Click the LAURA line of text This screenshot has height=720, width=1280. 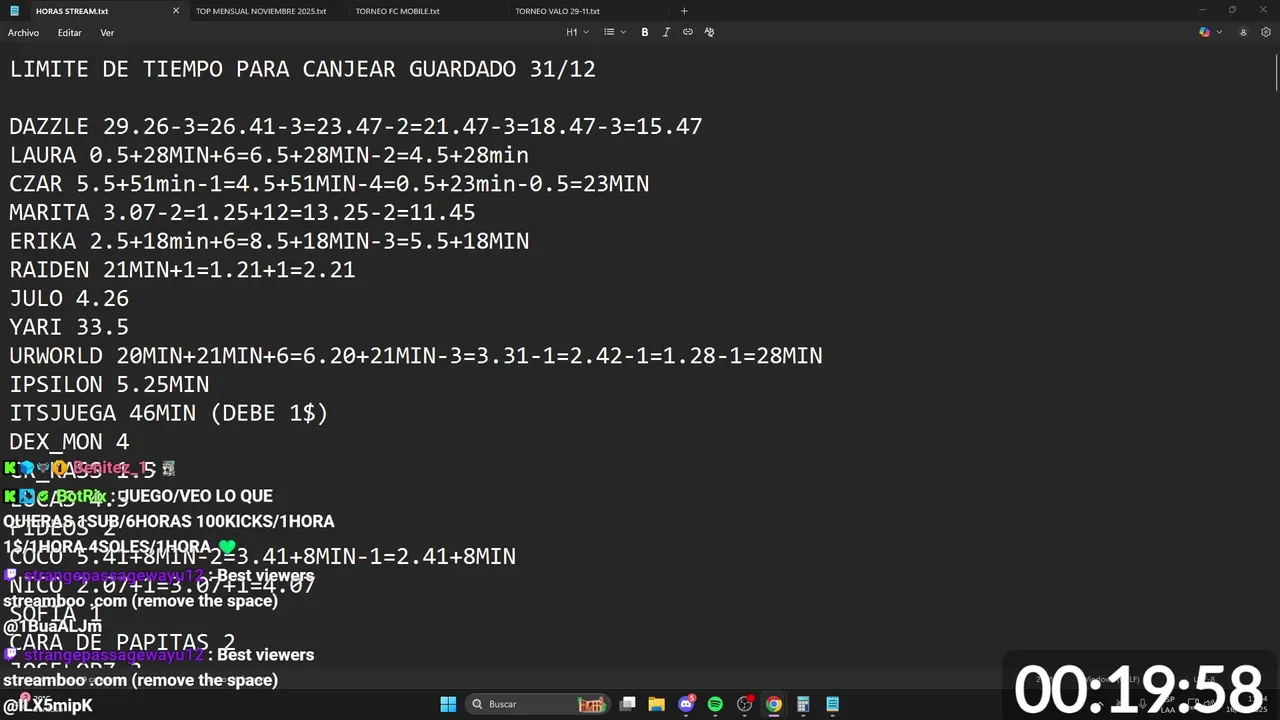click(x=269, y=155)
